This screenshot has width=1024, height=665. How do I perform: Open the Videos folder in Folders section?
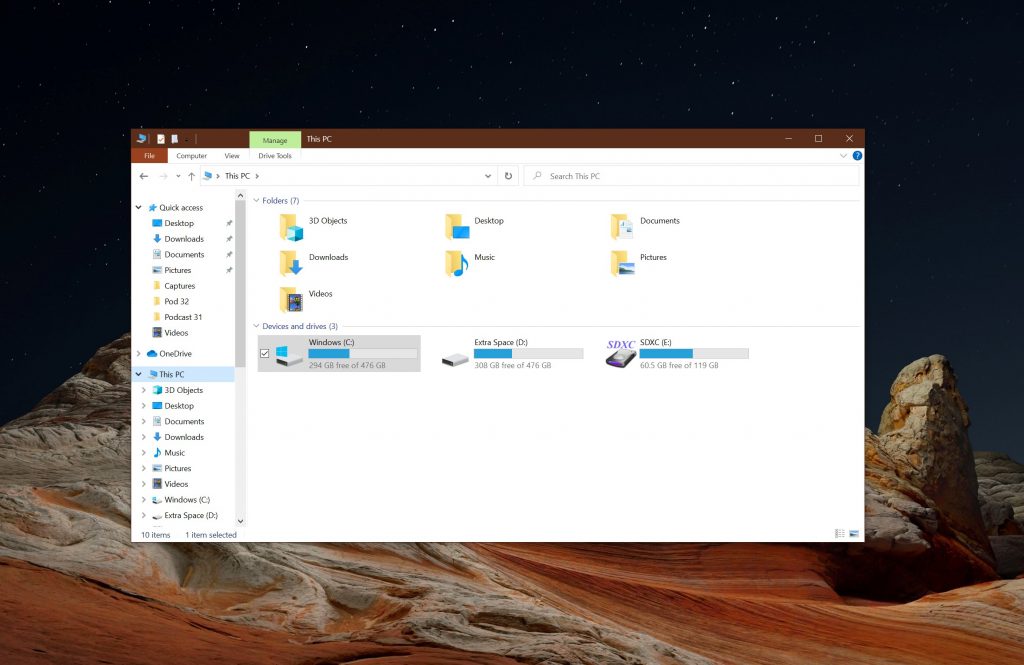[291, 300]
